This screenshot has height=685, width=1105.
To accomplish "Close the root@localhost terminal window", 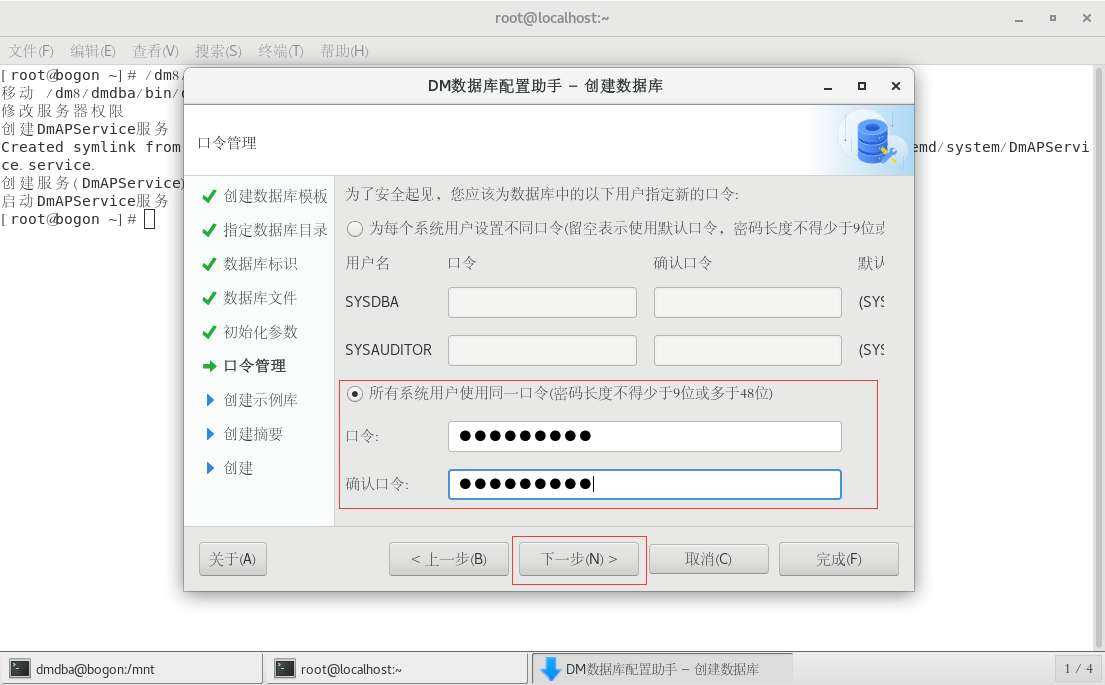I will tap(1087, 18).
